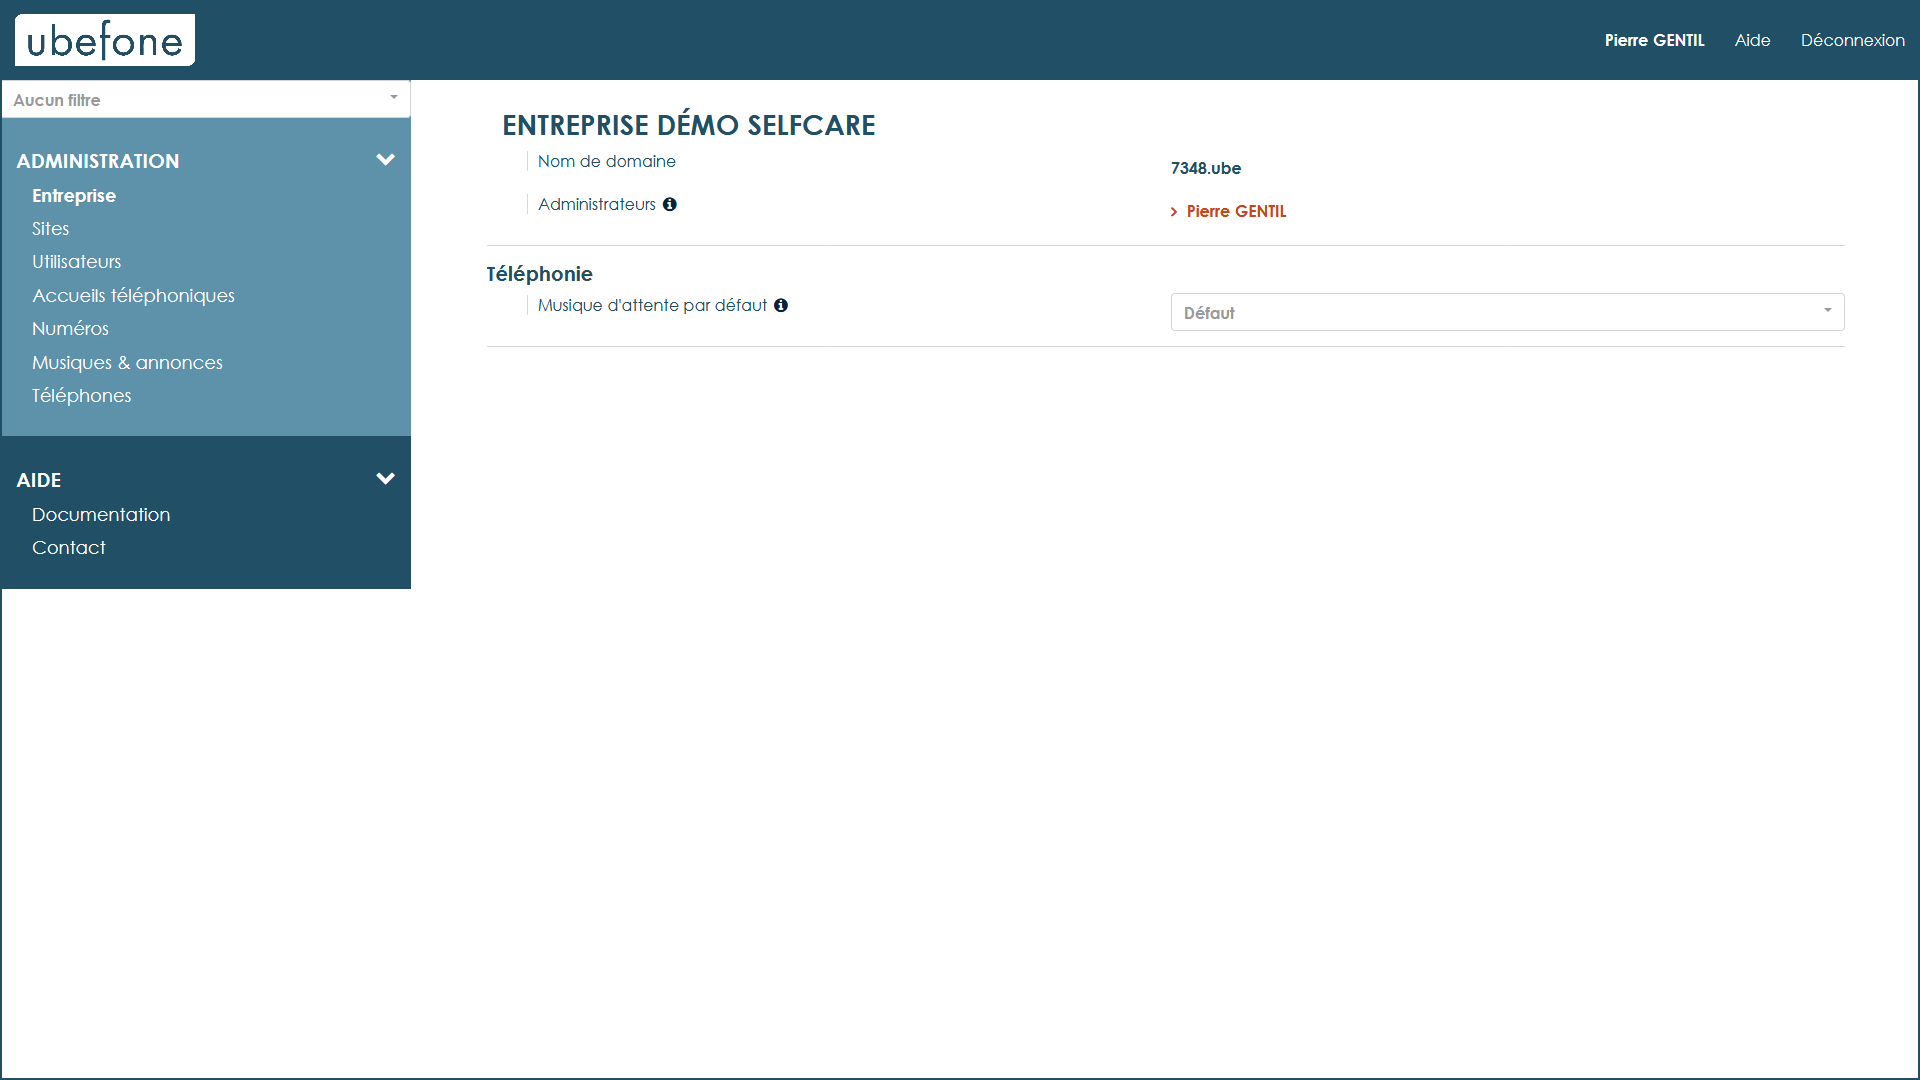1920x1080 pixels.
Task: Open Musiques & annonces page
Action: tap(127, 363)
